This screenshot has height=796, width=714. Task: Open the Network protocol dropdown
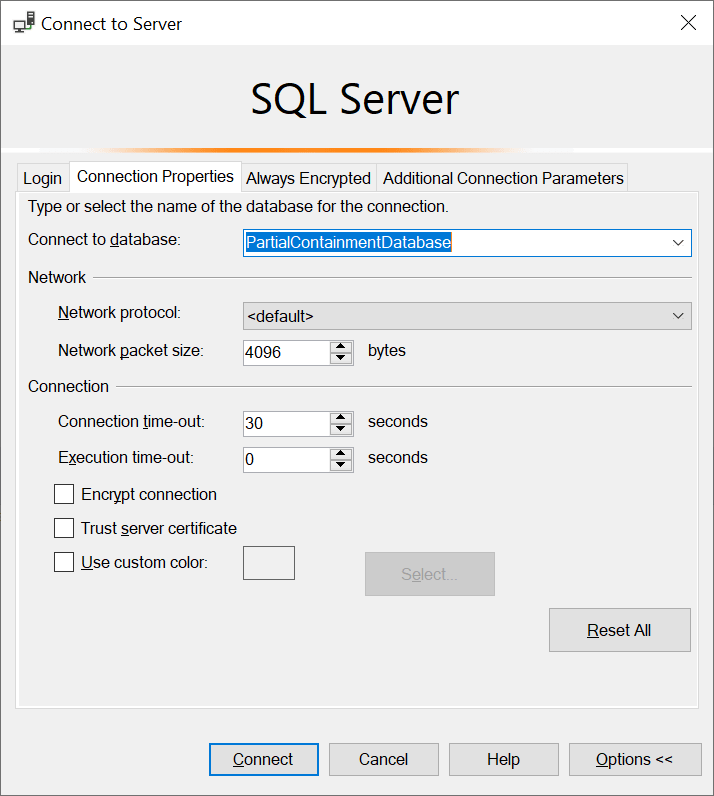pos(467,316)
